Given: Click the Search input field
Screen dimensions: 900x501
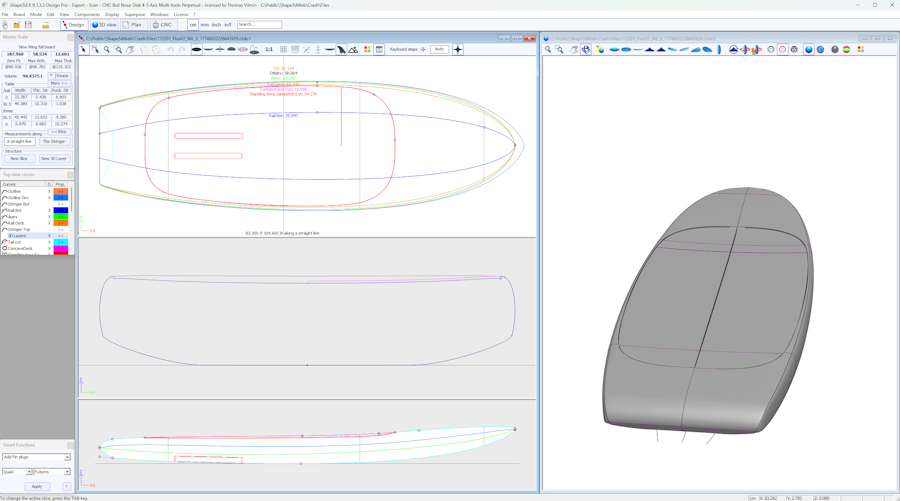Looking at the screenshot, I should [x=259, y=25].
